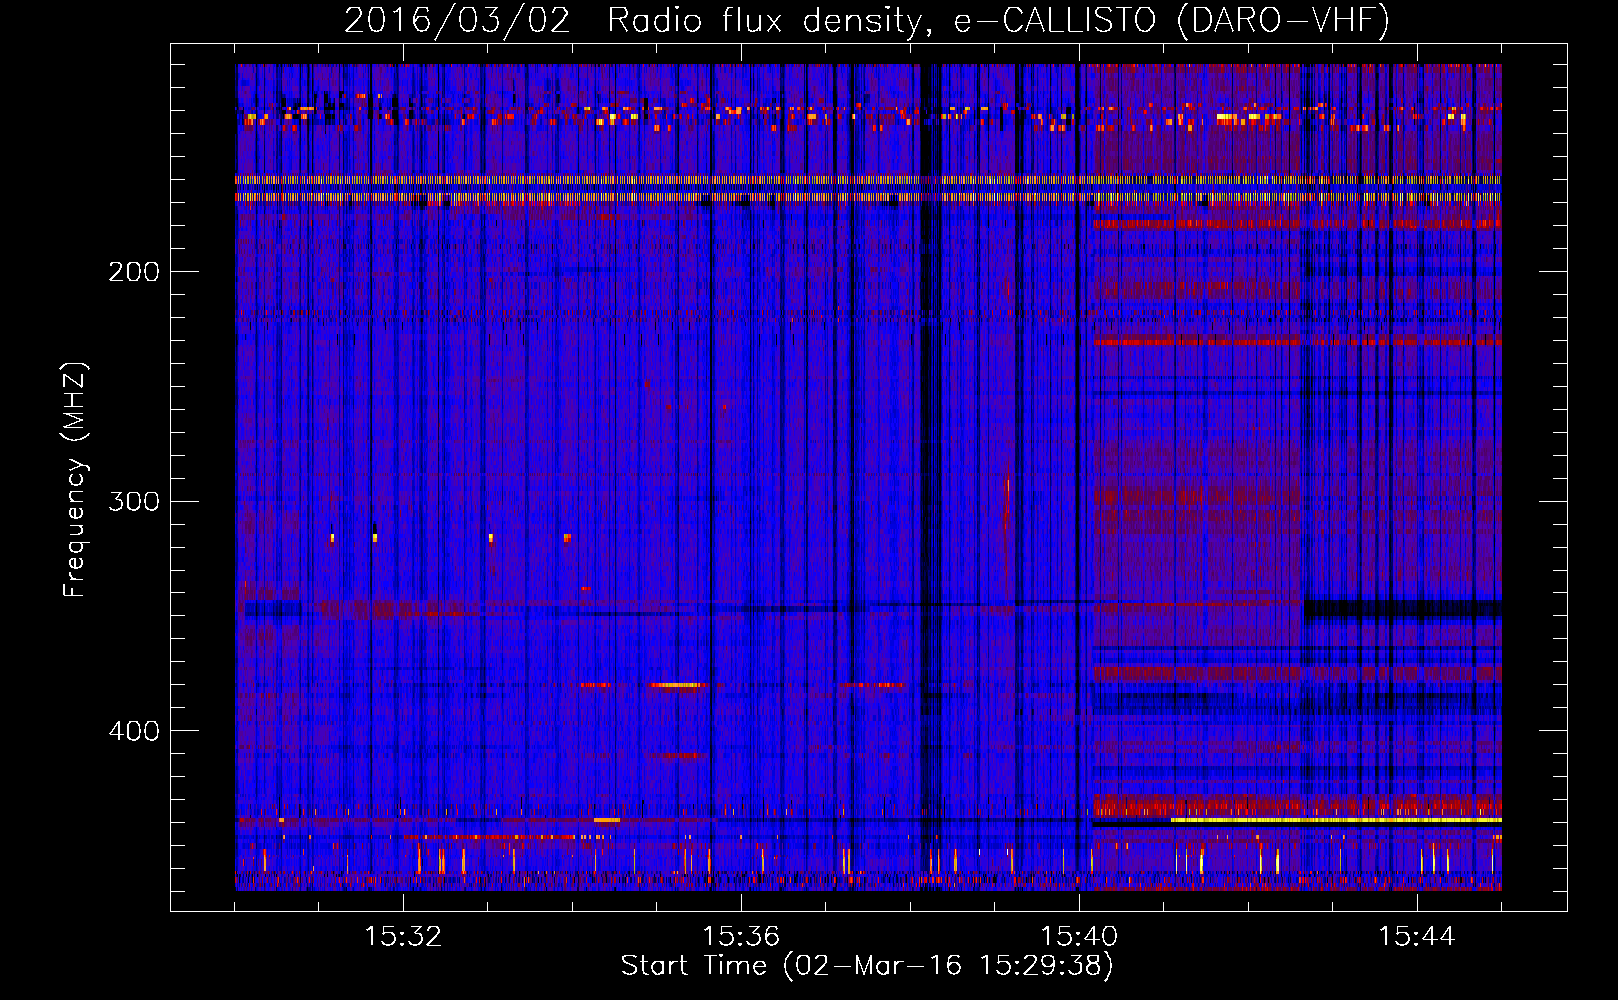Click the 15:44 time tick label

pyautogui.click(x=1417, y=937)
